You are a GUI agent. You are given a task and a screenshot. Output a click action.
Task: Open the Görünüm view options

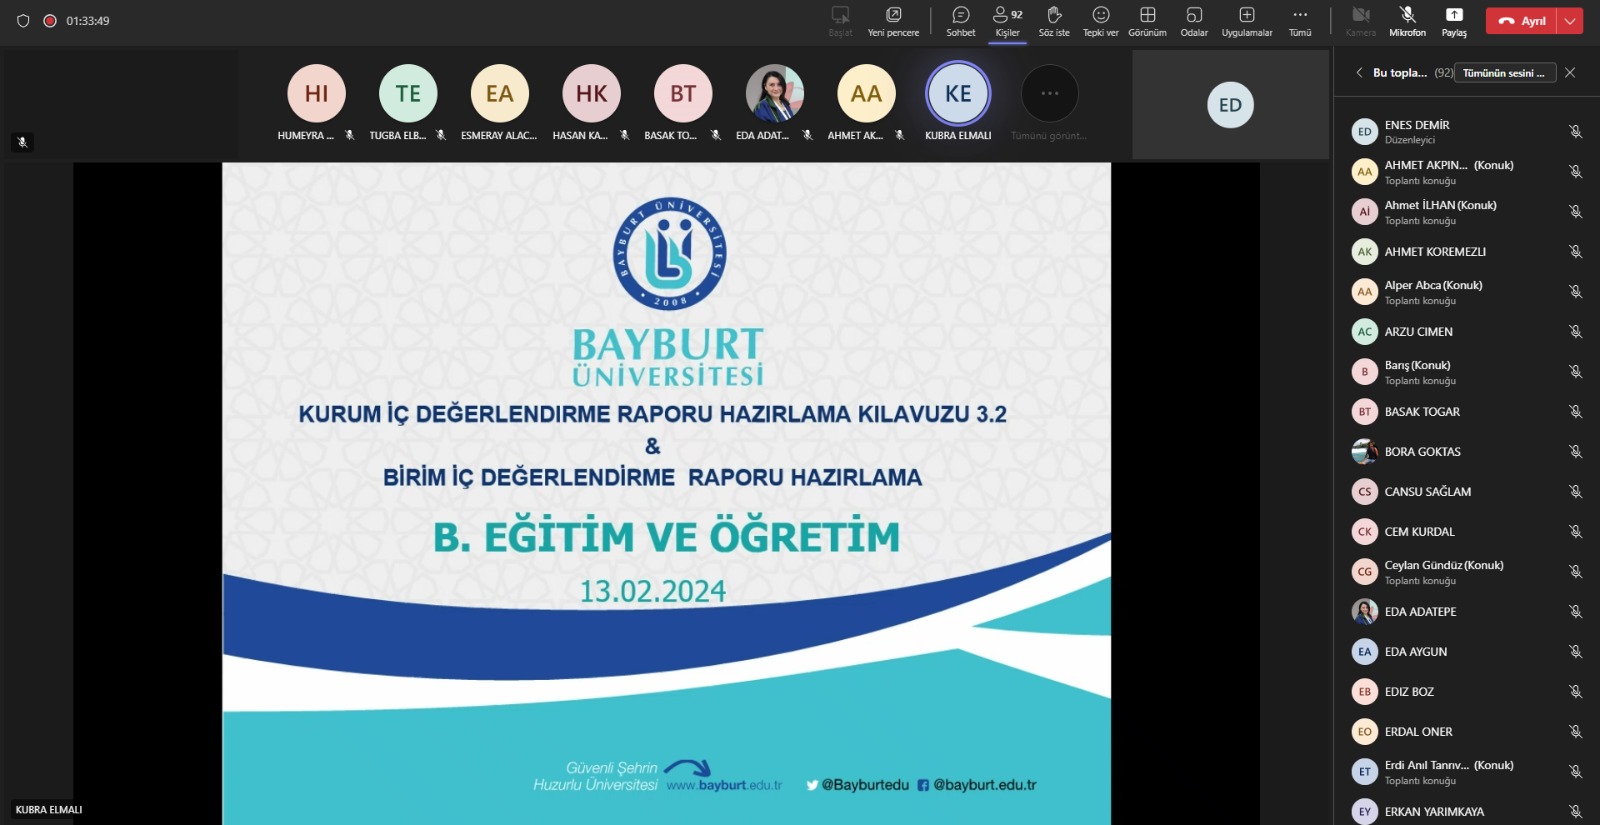coord(1147,21)
